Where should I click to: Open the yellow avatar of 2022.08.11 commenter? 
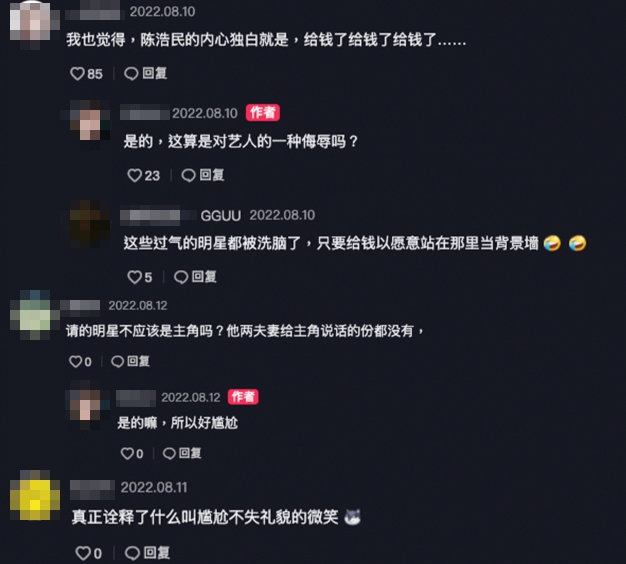click(35, 495)
